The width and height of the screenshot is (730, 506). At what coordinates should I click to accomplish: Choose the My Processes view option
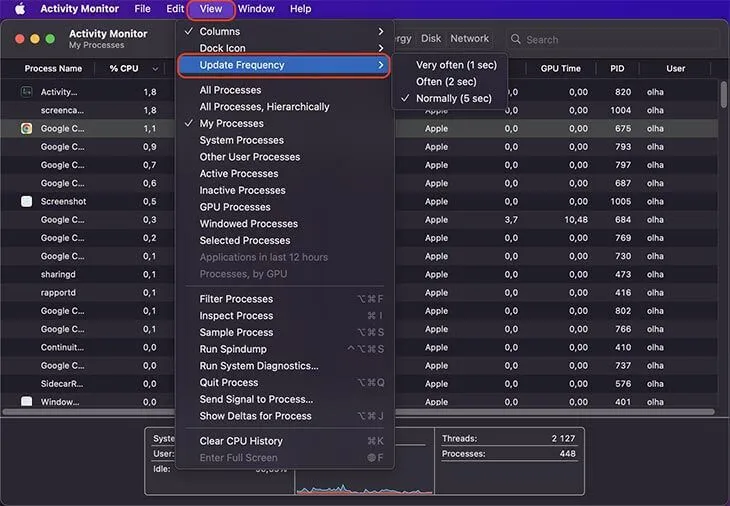[231, 123]
